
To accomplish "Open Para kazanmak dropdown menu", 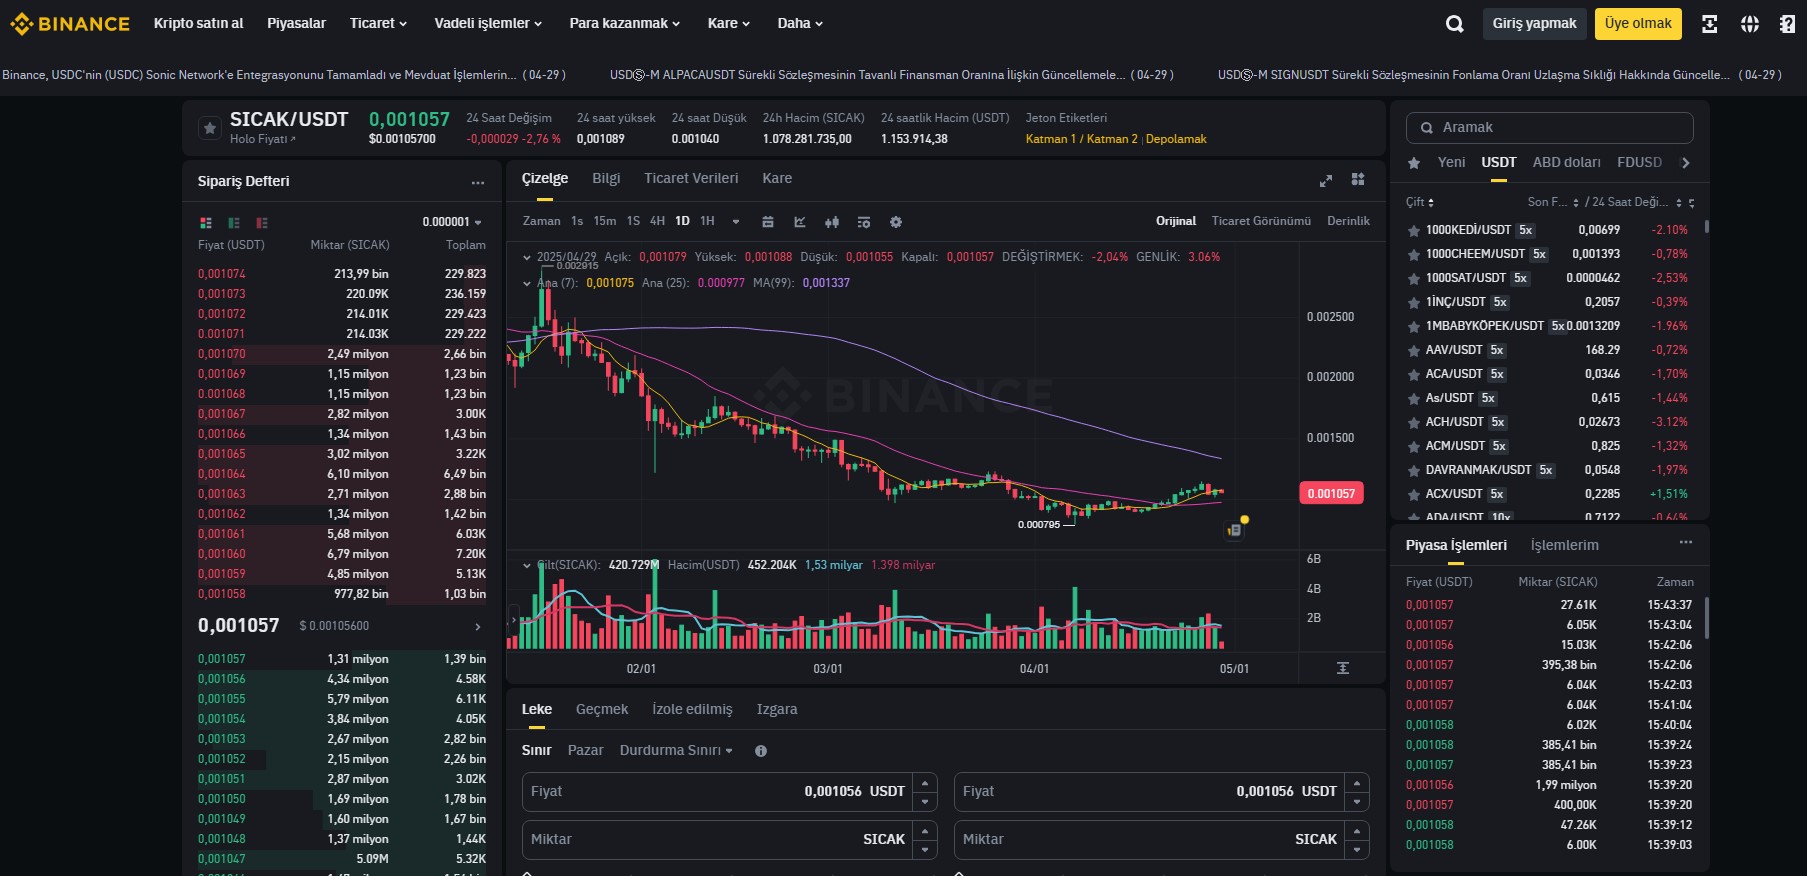I will point(624,23).
